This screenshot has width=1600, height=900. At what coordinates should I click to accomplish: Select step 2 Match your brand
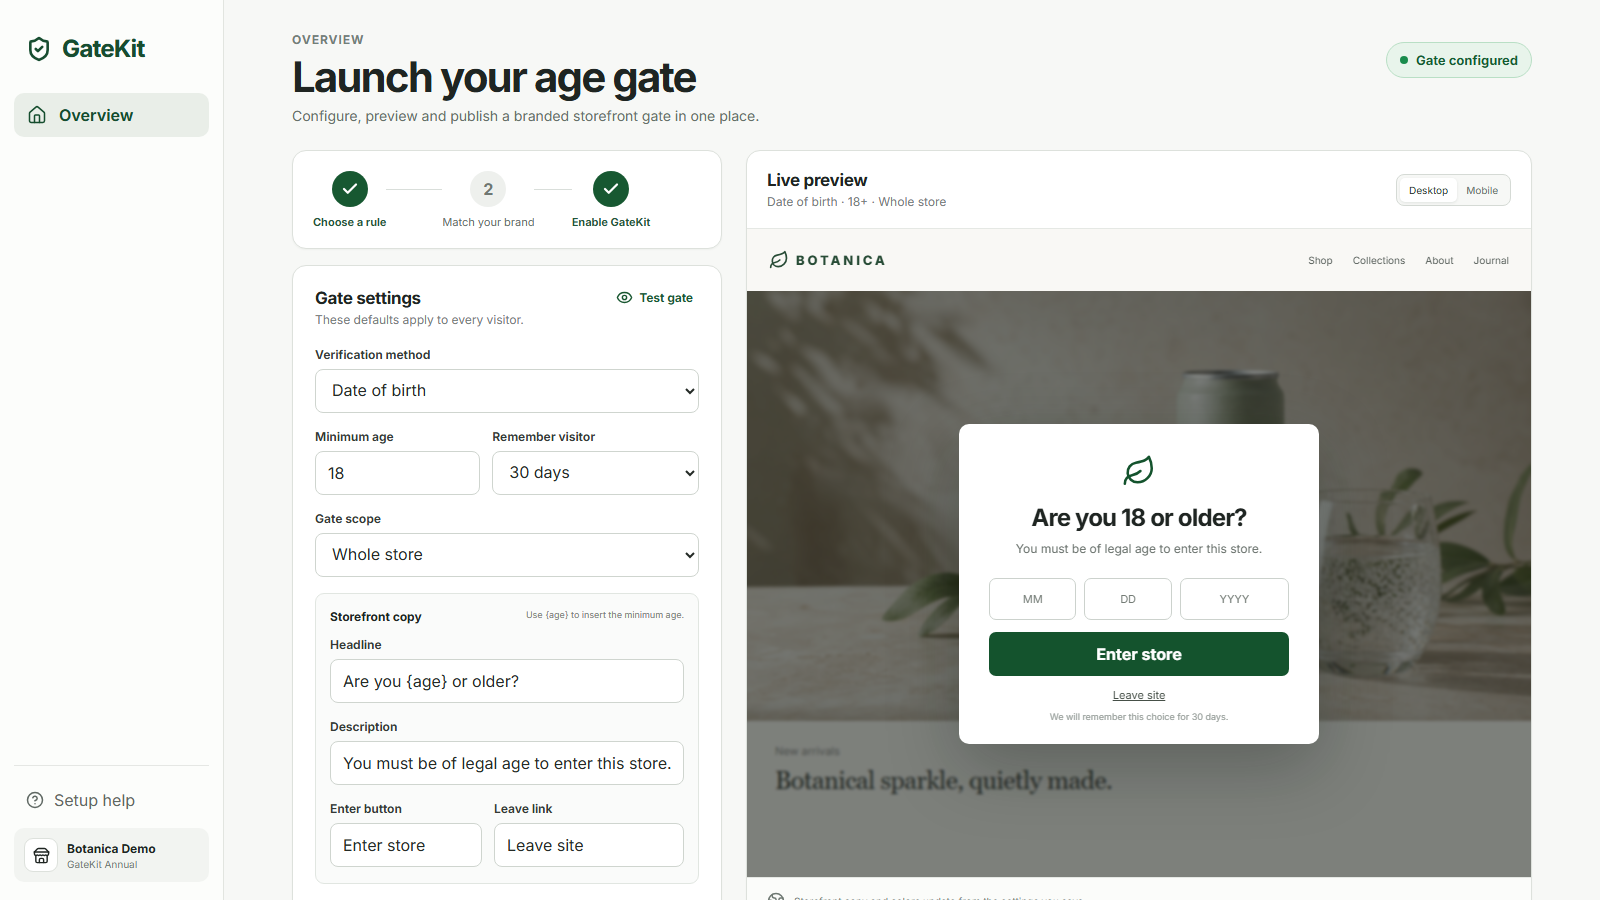pyautogui.click(x=488, y=189)
